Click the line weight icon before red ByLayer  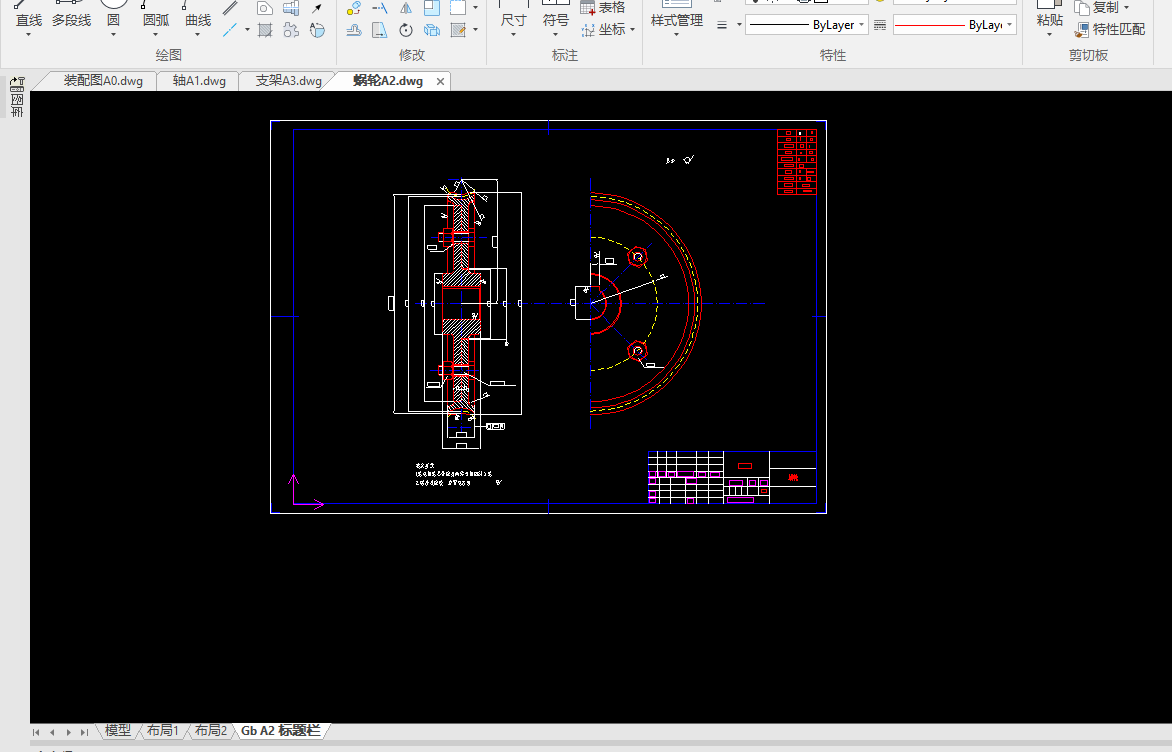[x=880, y=24]
